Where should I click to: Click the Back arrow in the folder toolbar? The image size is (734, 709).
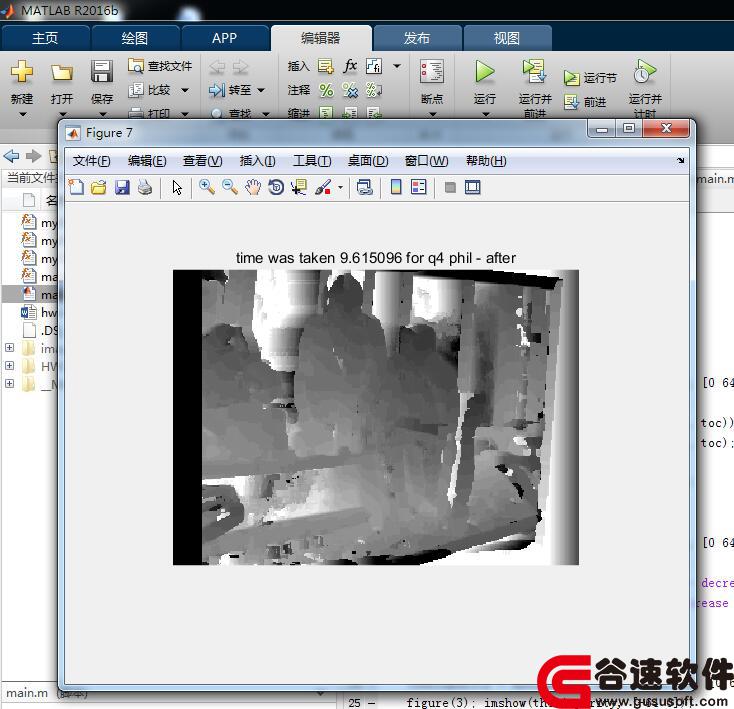(11, 155)
